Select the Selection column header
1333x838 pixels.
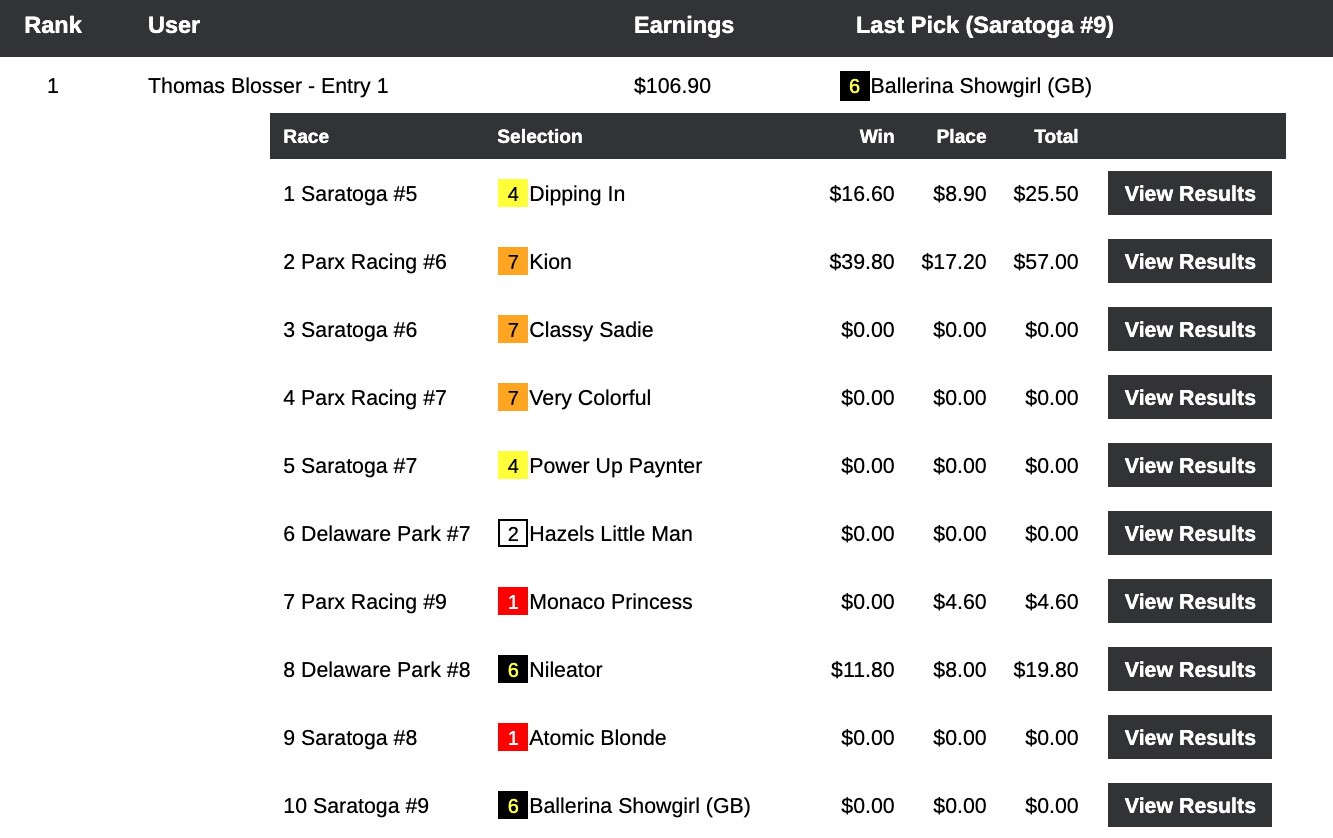pyautogui.click(x=539, y=137)
